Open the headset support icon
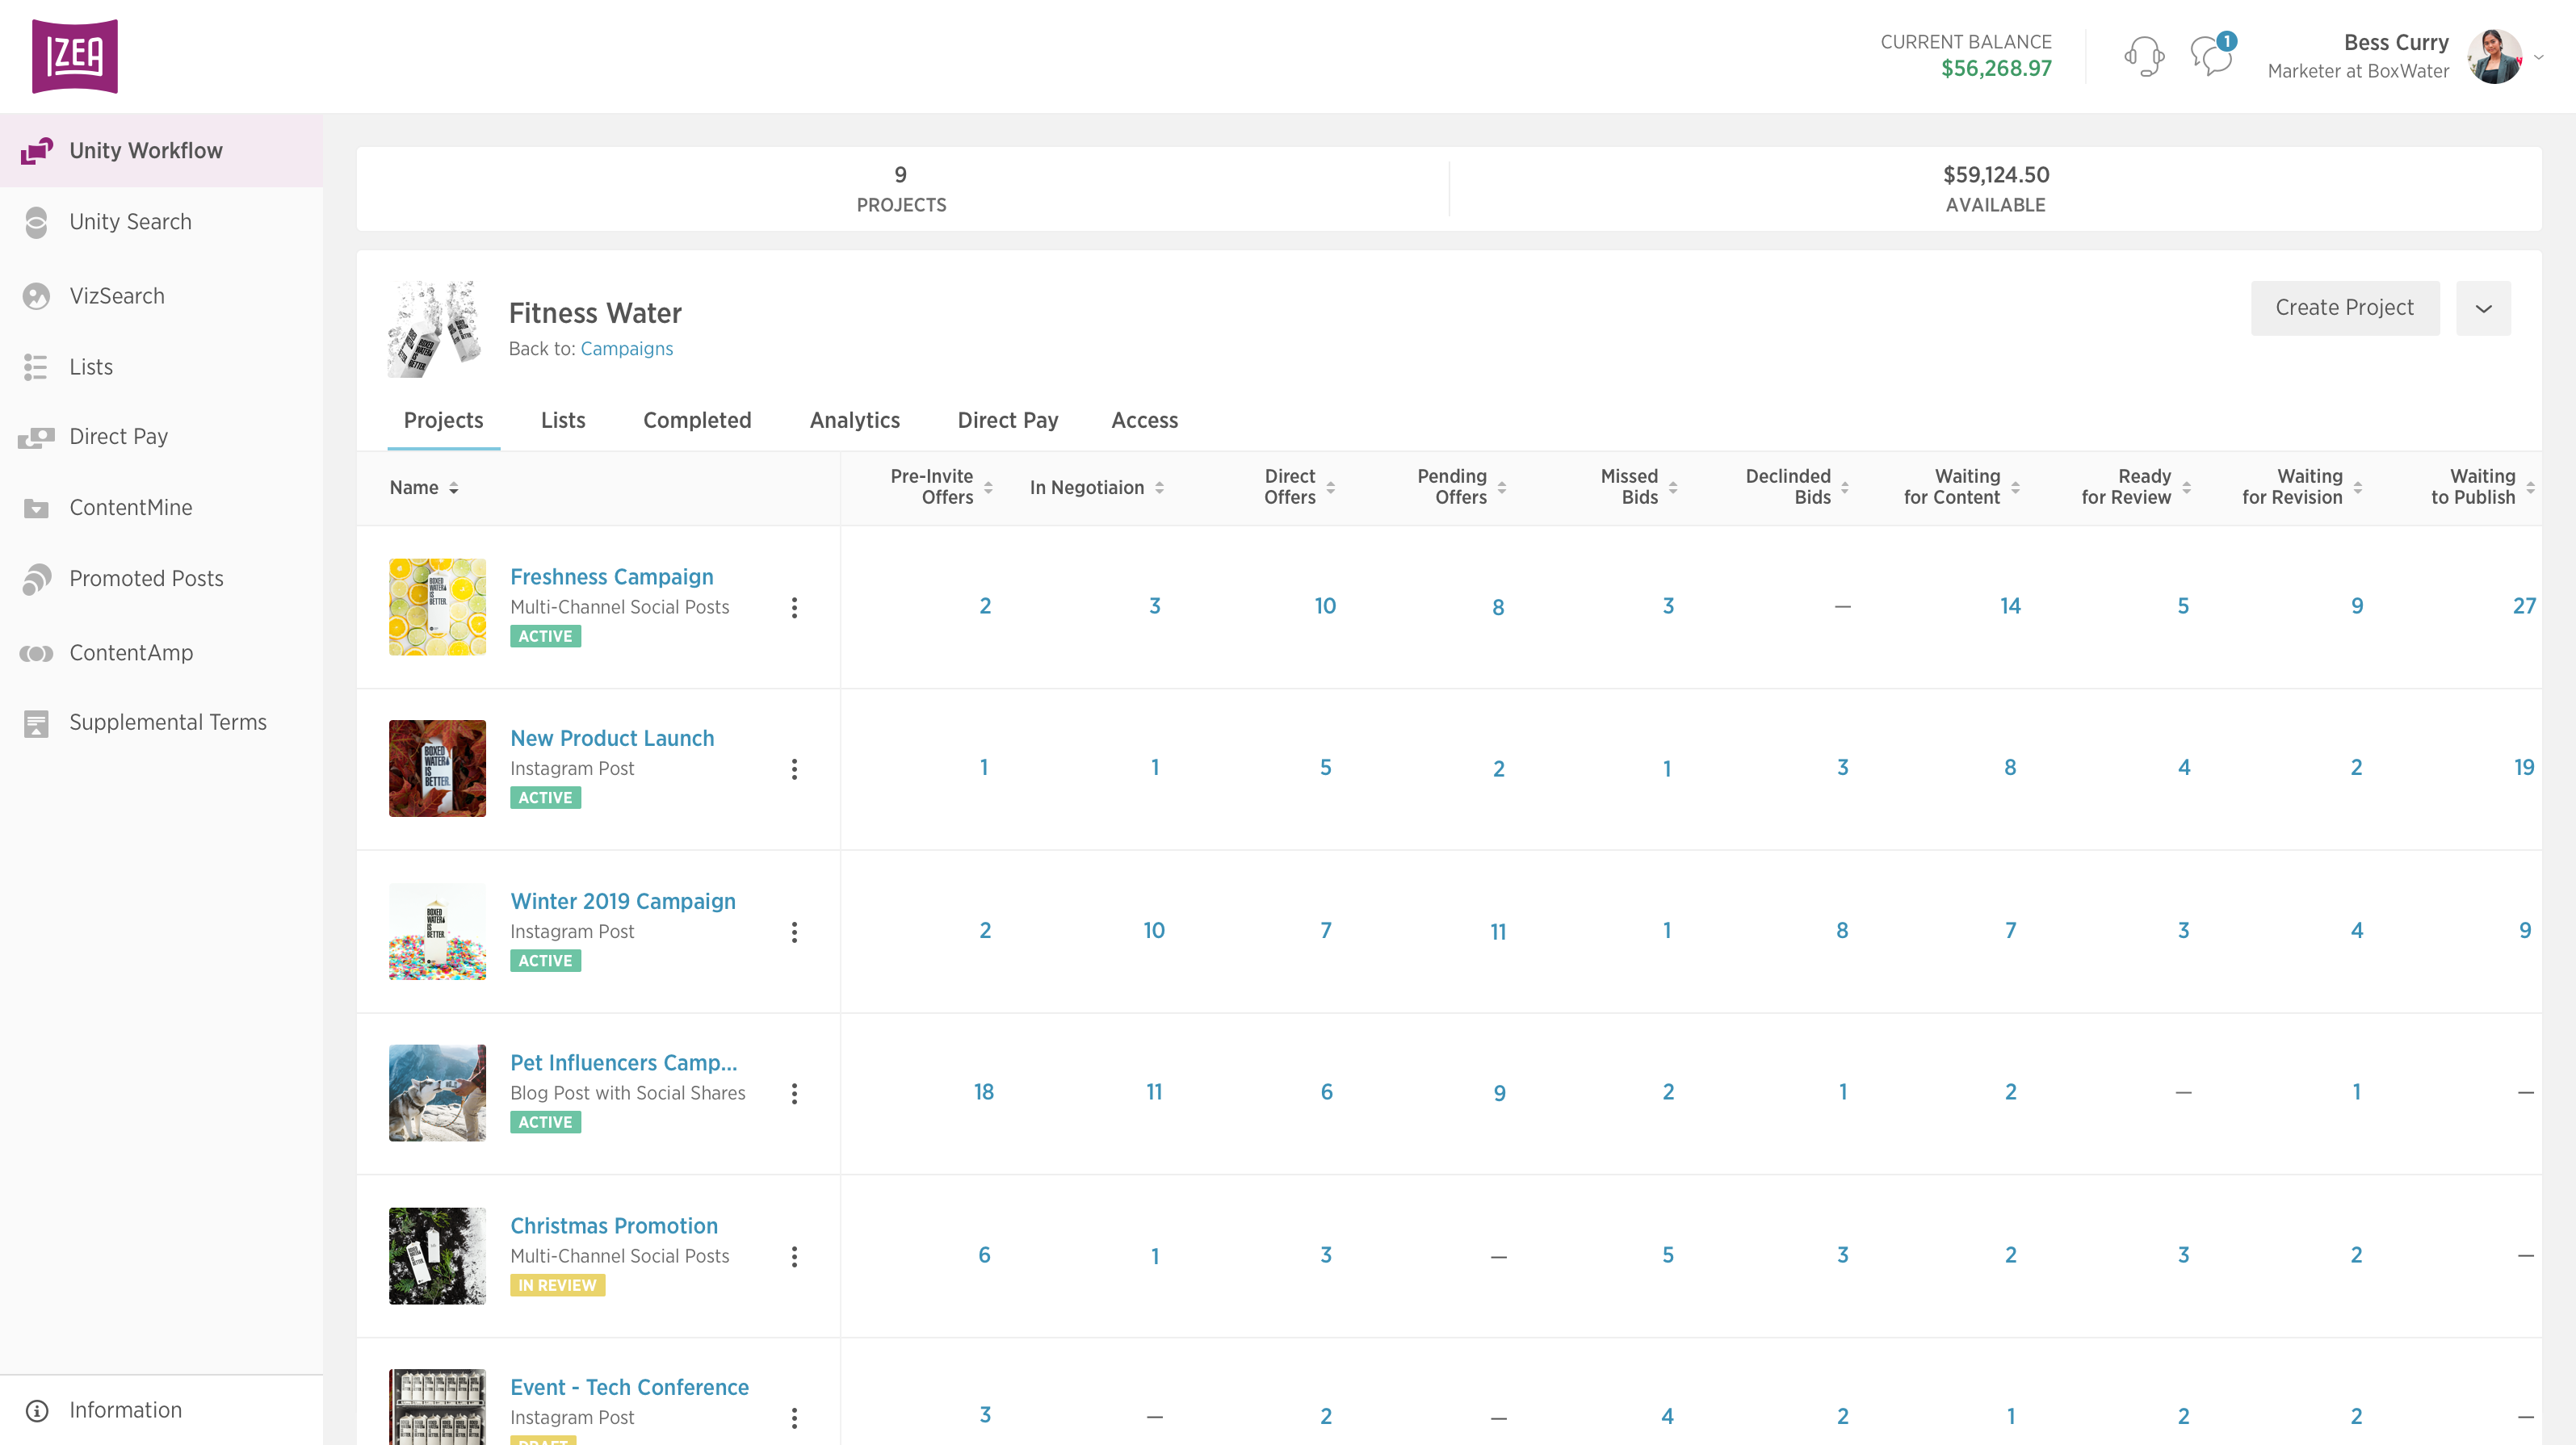This screenshot has height=1445, width=2576. click(x=2143, y=56)
